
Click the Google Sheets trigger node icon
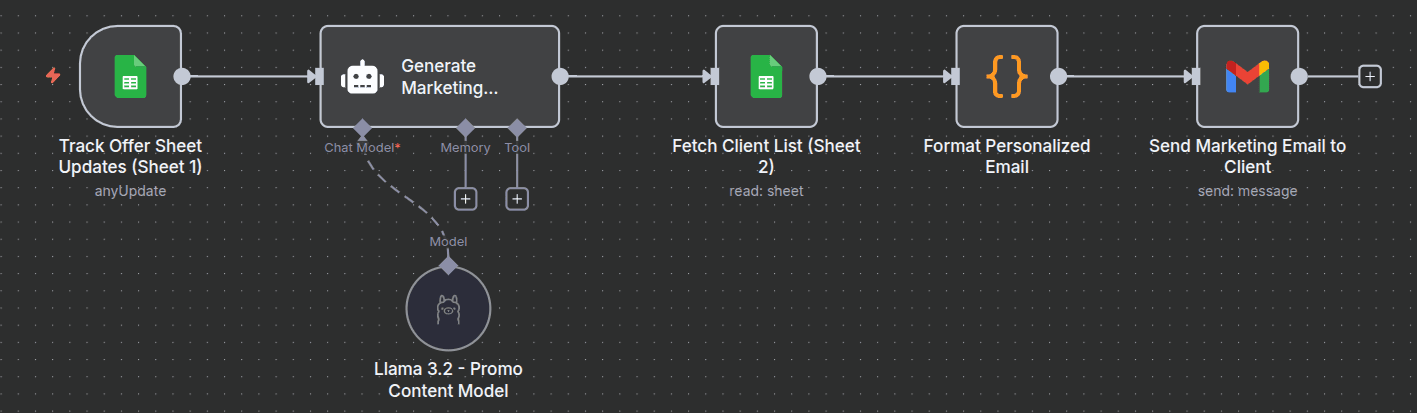(x=130, y=77)
